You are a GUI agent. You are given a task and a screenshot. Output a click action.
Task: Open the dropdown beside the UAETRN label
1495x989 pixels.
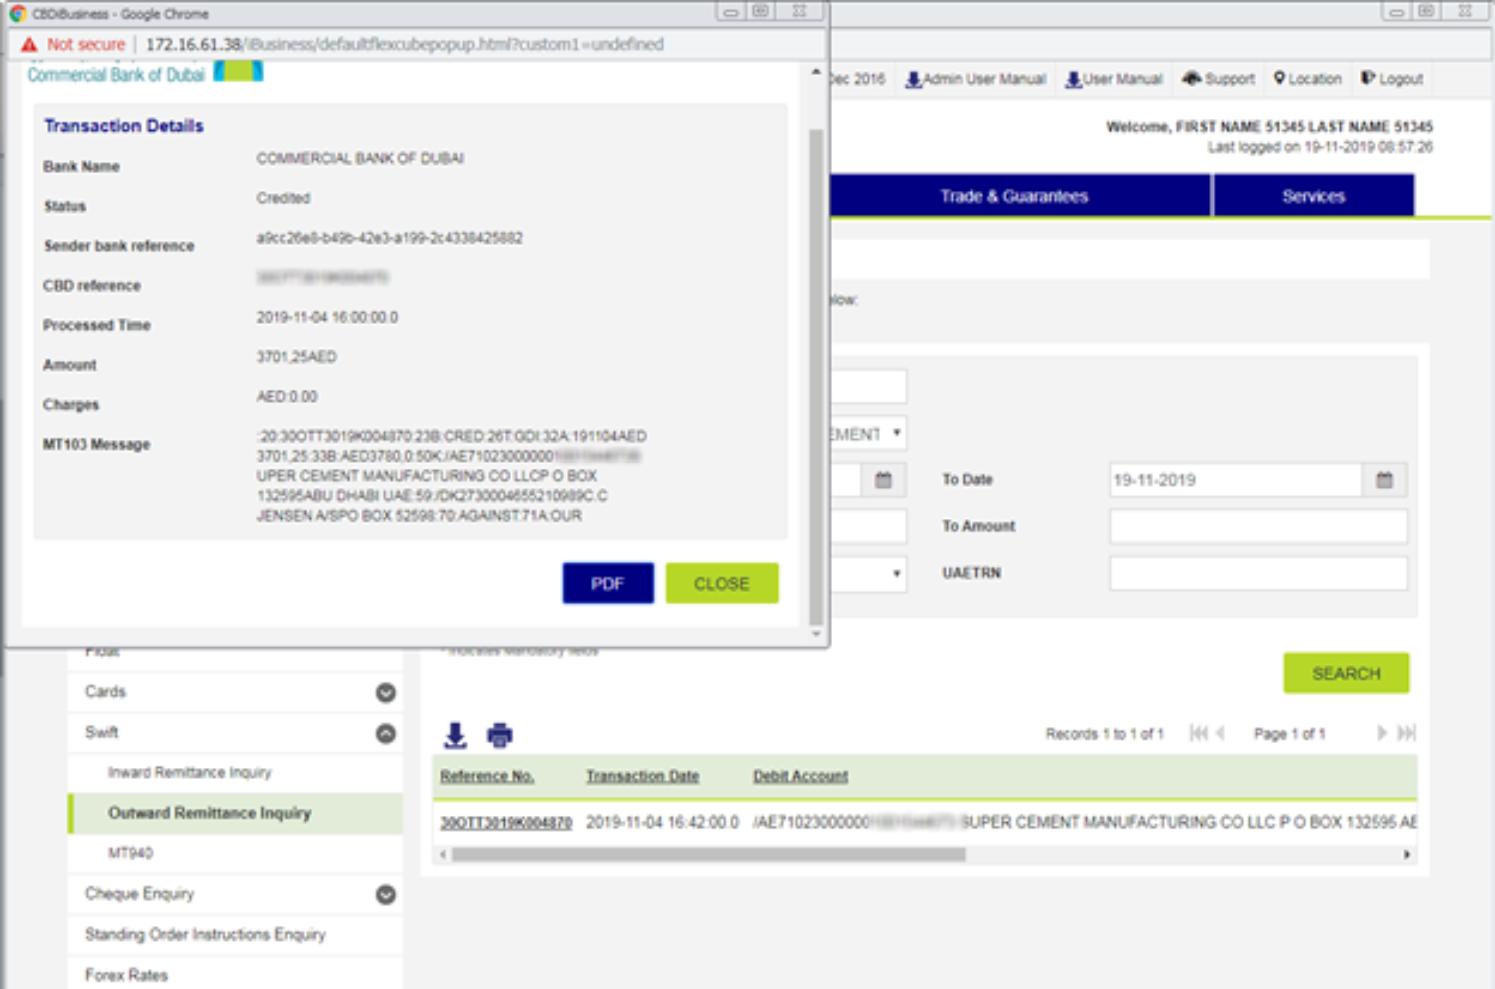point(867,574)
